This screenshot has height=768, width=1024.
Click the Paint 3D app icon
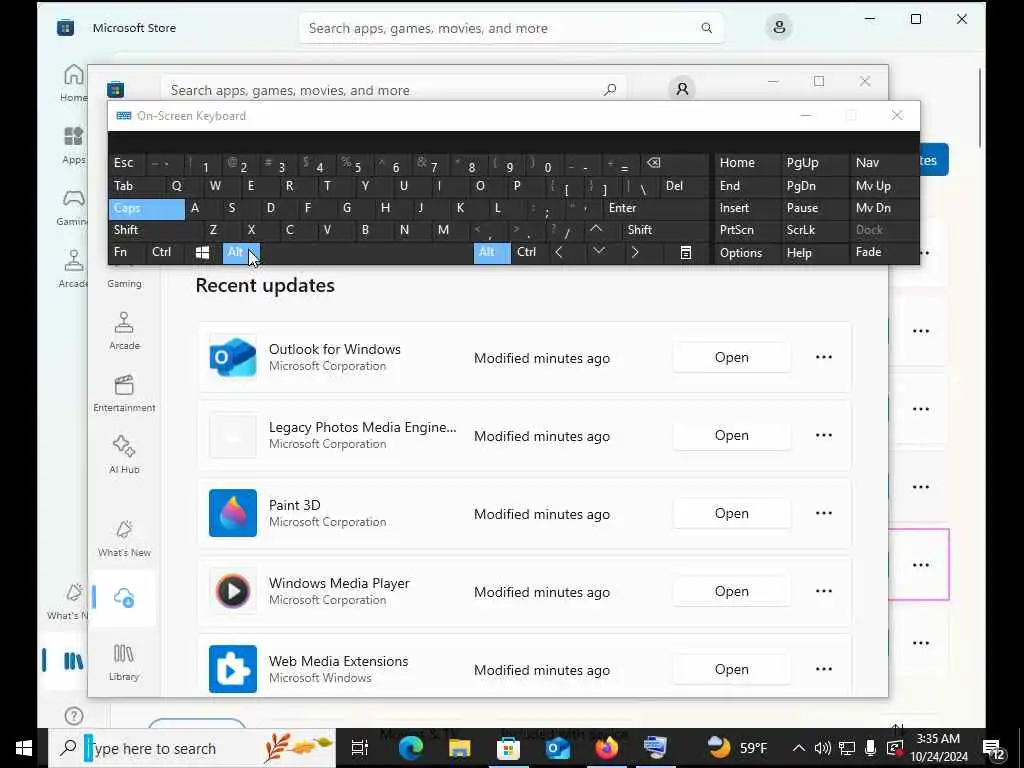point(232,513)
